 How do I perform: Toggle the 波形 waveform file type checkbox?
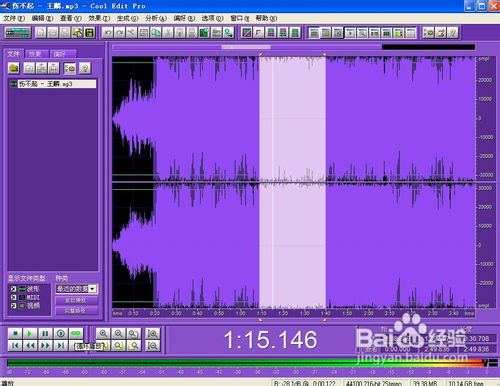click(x=13, y=289)
